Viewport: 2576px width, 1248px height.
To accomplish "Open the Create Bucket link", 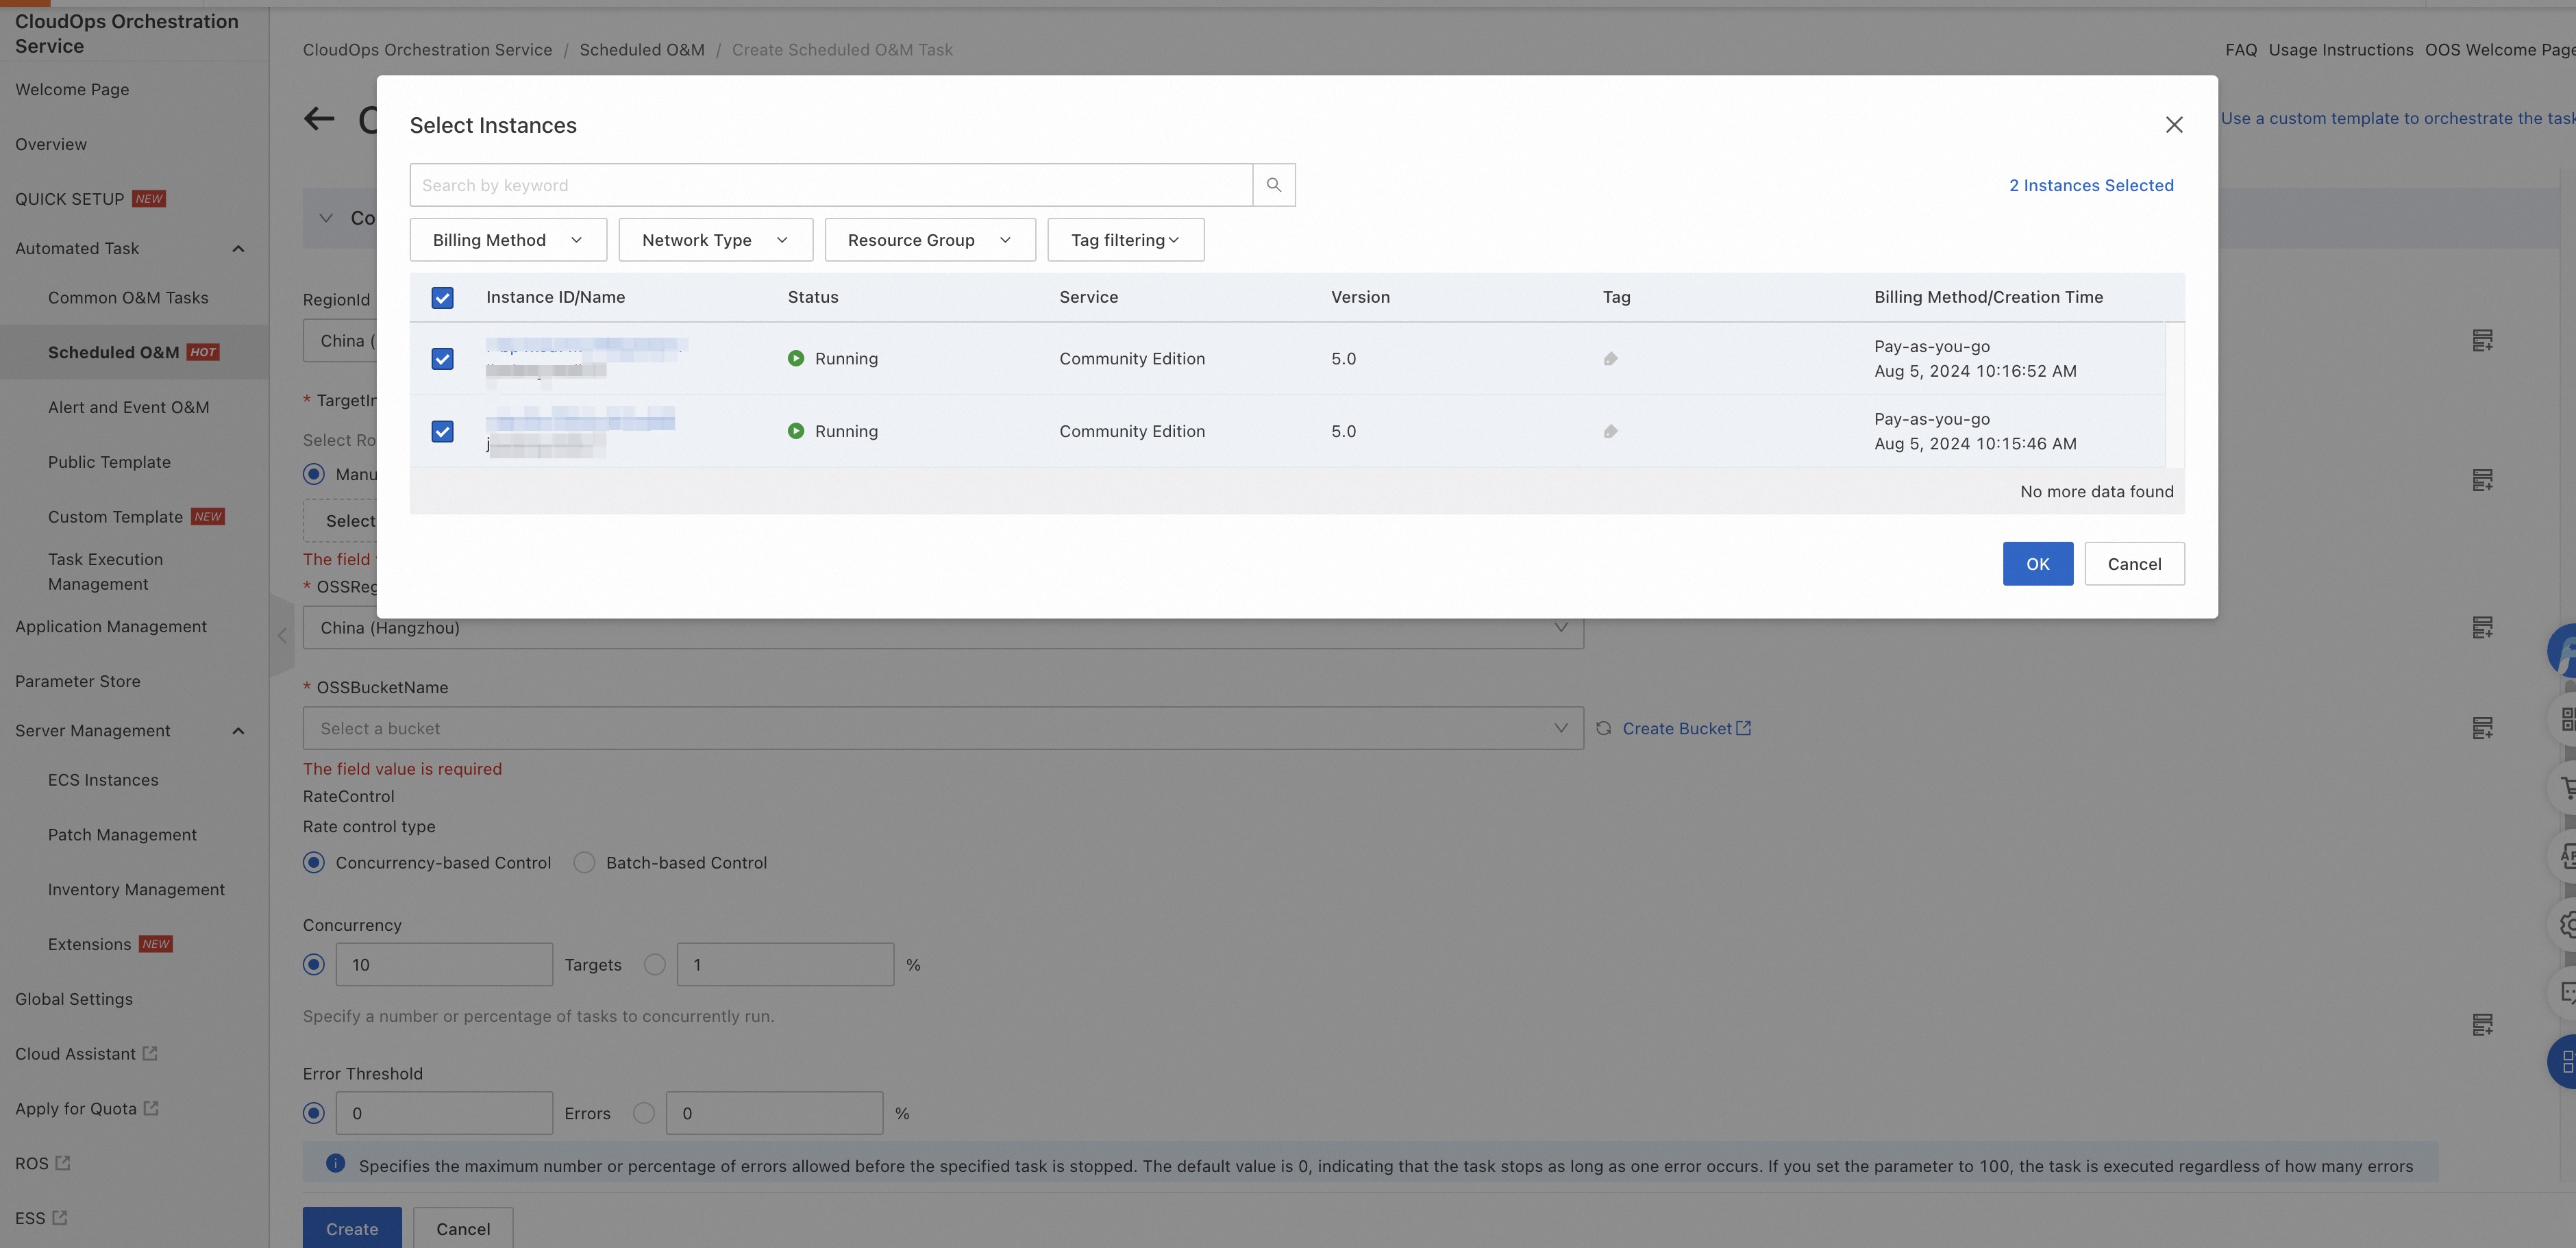I will click(x=1686, y=729).
